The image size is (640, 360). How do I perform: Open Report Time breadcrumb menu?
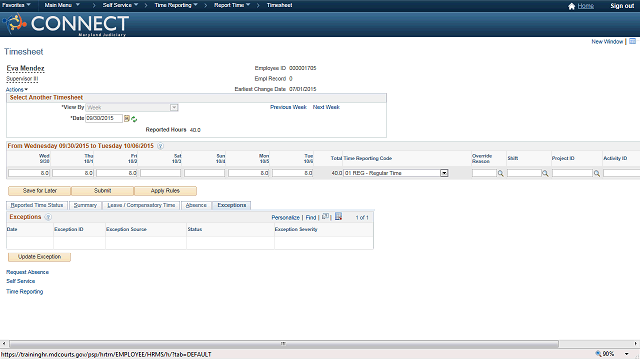point(232,5)
